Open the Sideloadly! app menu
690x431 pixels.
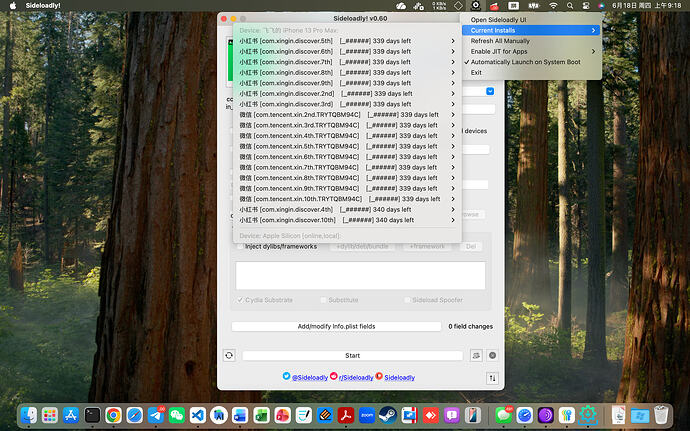point(43,6)
